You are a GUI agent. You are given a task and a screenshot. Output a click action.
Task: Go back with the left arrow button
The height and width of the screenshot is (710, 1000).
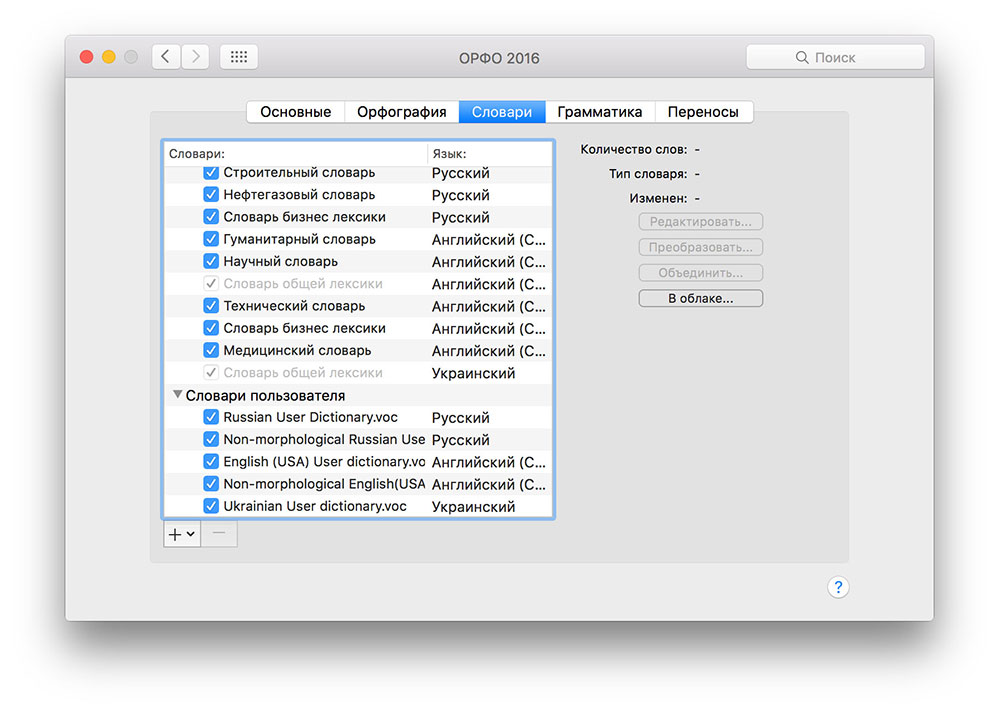click(x=166, y=57)
